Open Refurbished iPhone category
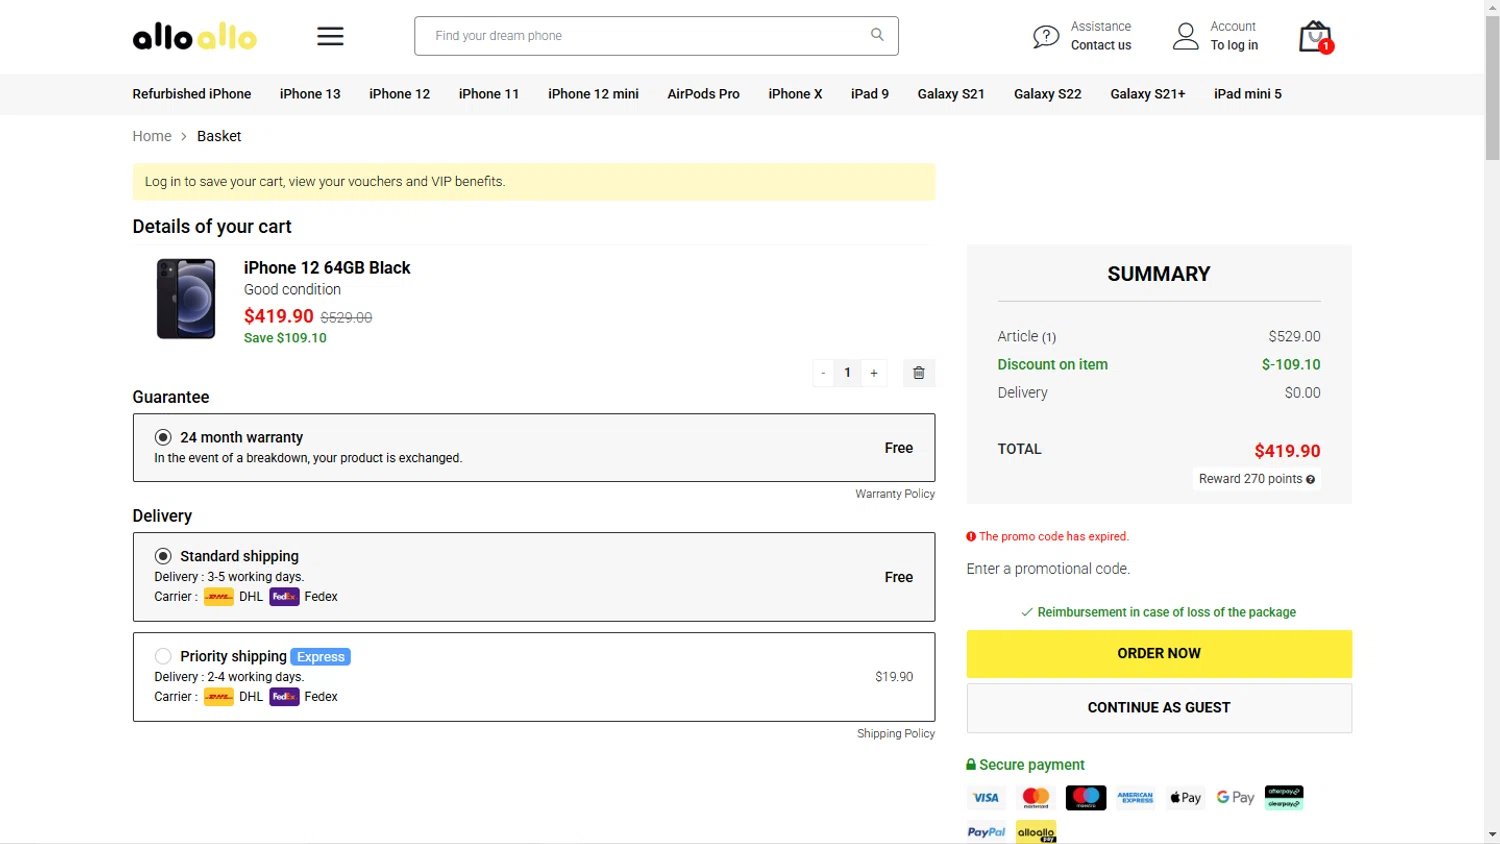1500x844 pixels. pyautogui.click(x=192, y=94)
